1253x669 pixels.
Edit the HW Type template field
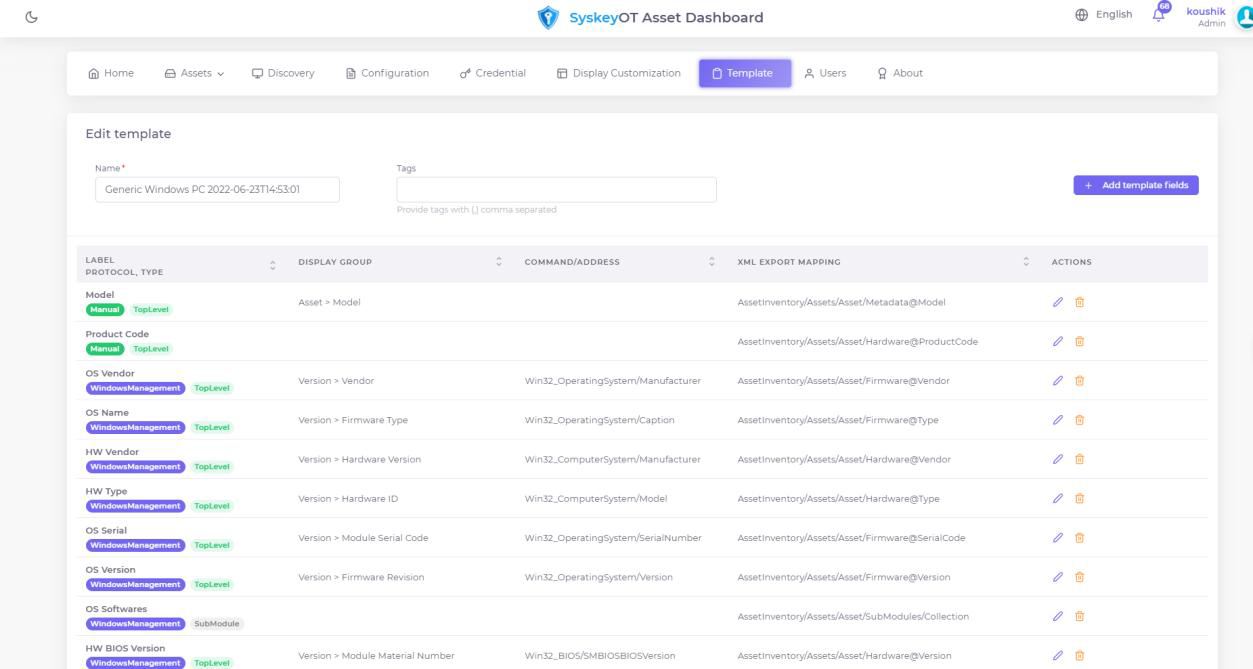(1058, 498)
